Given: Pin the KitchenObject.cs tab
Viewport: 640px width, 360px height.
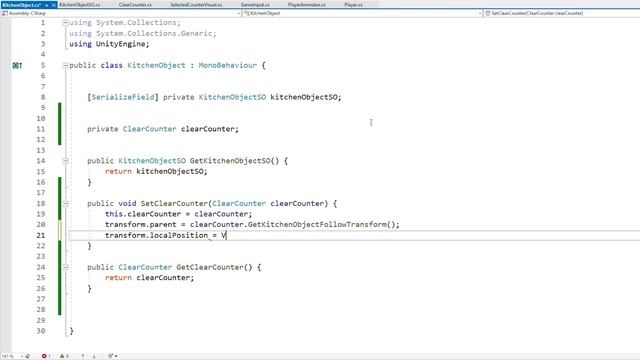Looking at the screenshot, I should [x=47, y=5].
